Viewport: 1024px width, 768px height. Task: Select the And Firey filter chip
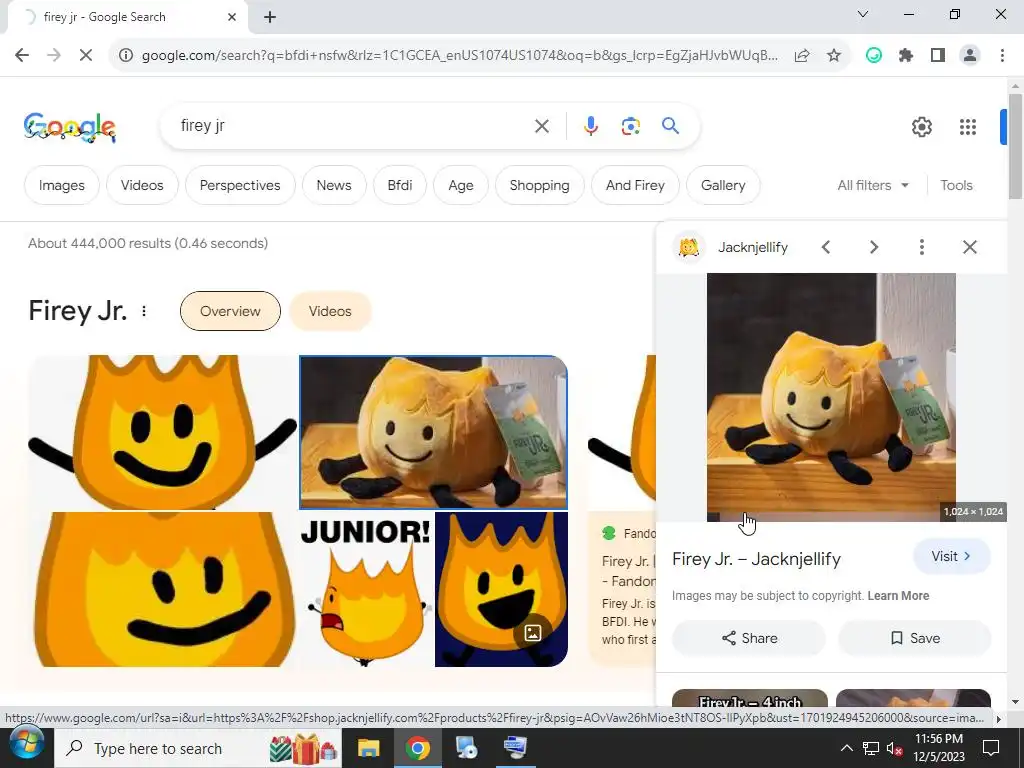point(635,185)
